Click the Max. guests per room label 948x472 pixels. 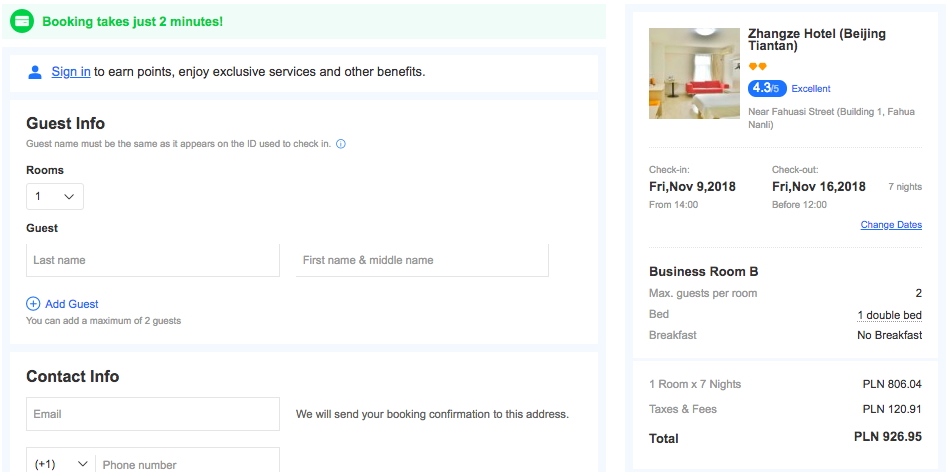tap(703, 294)
